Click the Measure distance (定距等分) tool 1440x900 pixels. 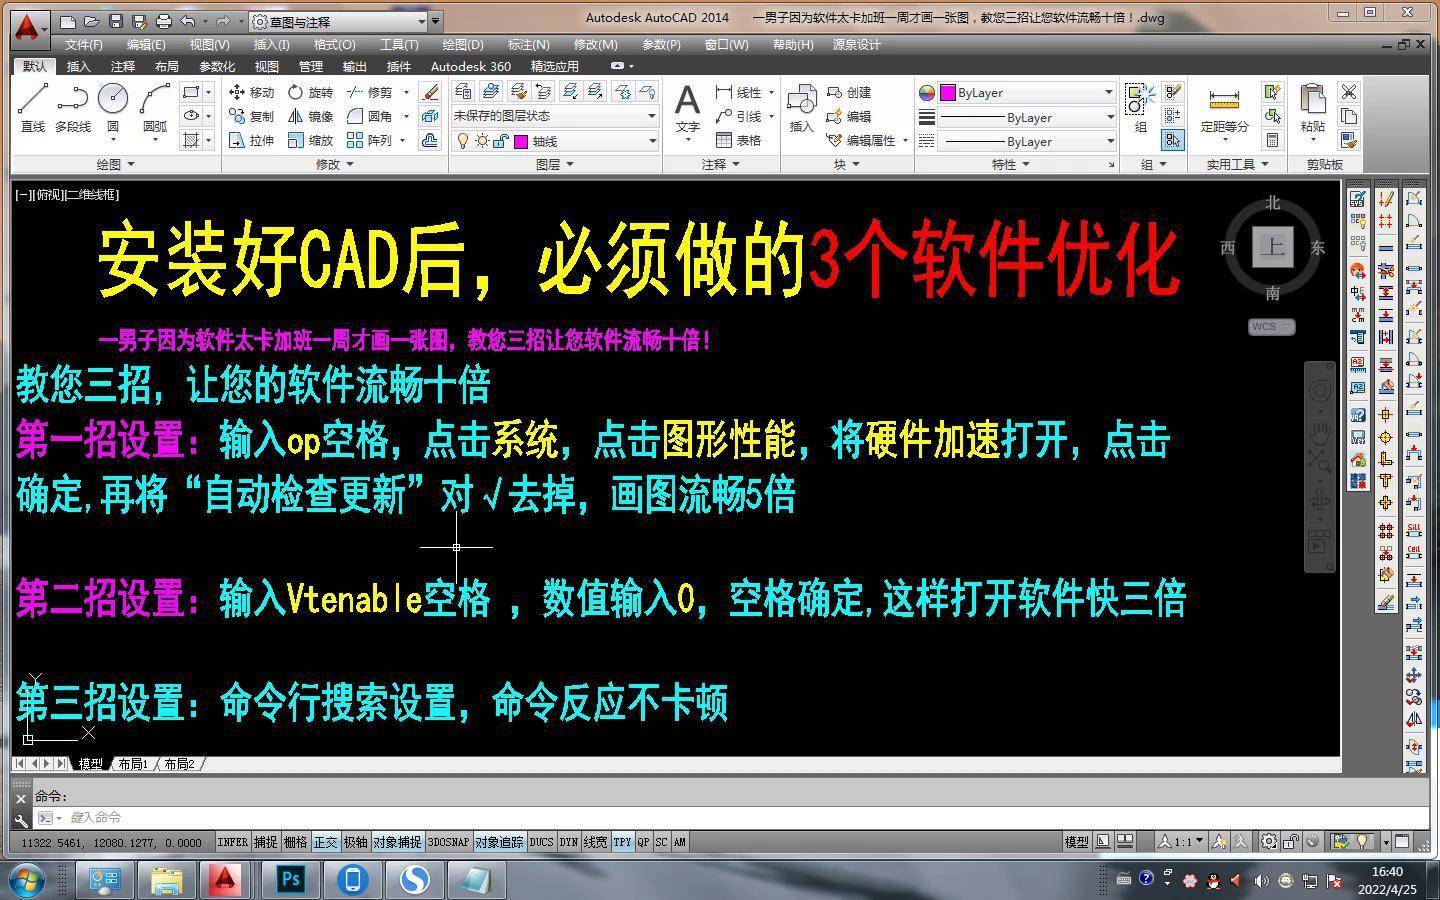coord(1224,108)
